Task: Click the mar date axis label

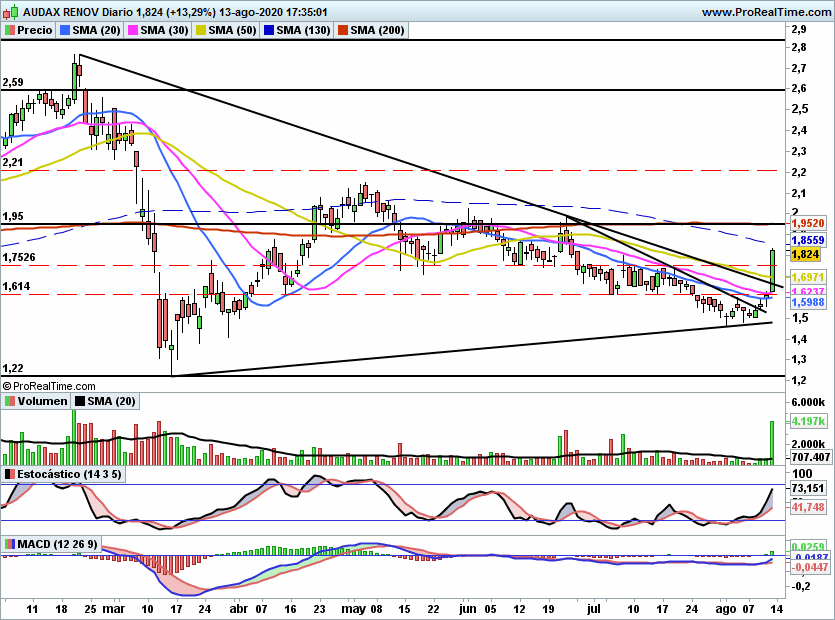Action: click(113, 609)
